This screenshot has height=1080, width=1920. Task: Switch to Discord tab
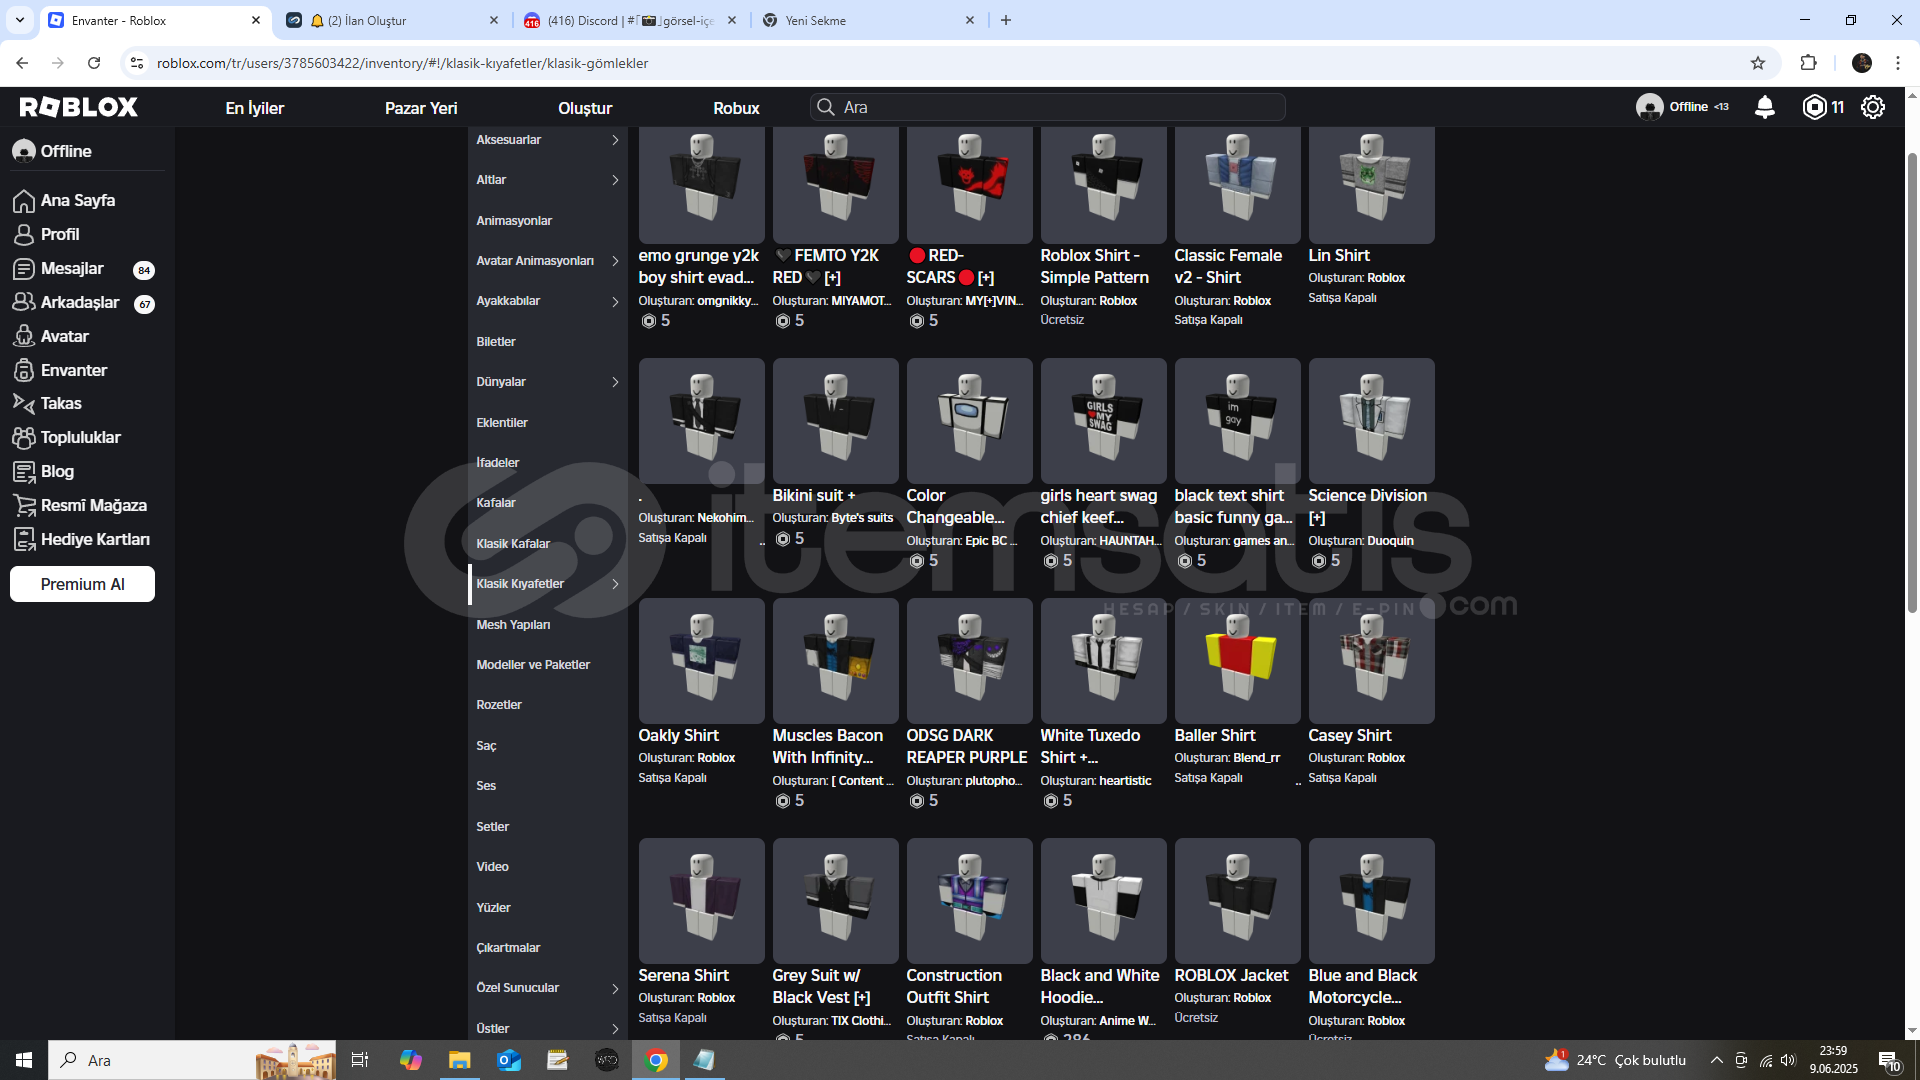point(630,20)
